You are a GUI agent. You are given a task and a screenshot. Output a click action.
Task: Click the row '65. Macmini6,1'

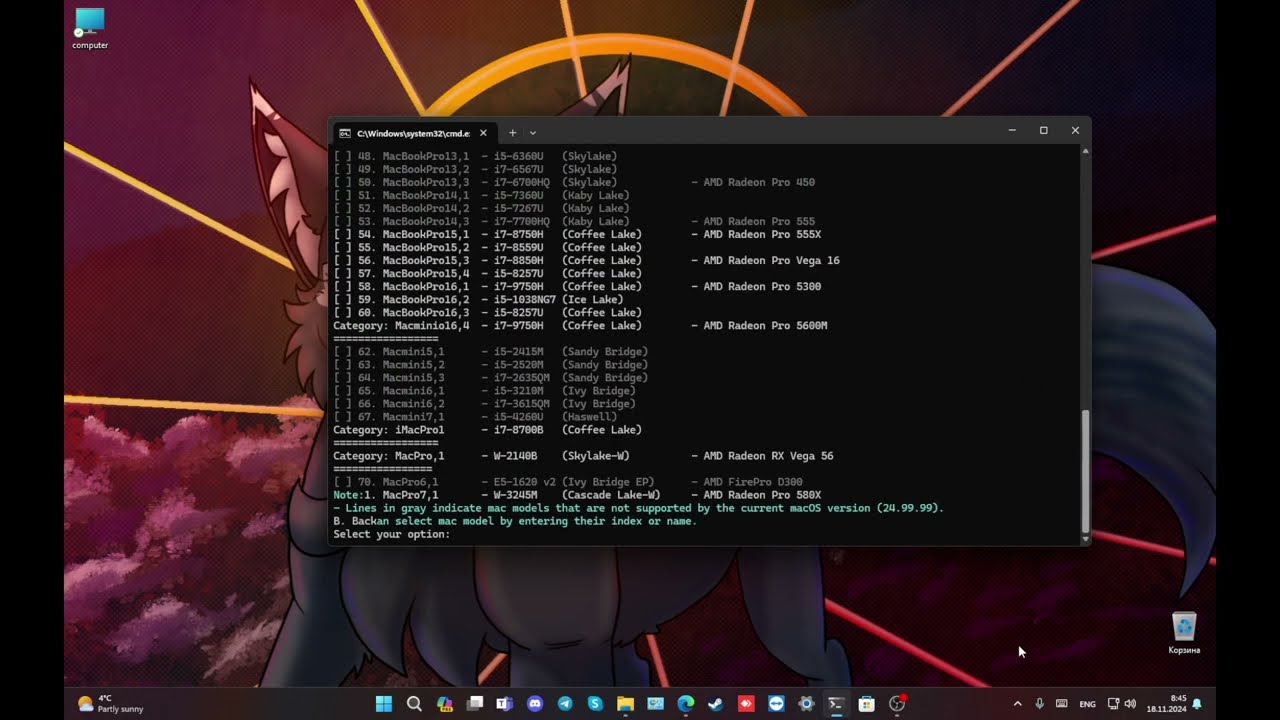[x=484, y=390]
